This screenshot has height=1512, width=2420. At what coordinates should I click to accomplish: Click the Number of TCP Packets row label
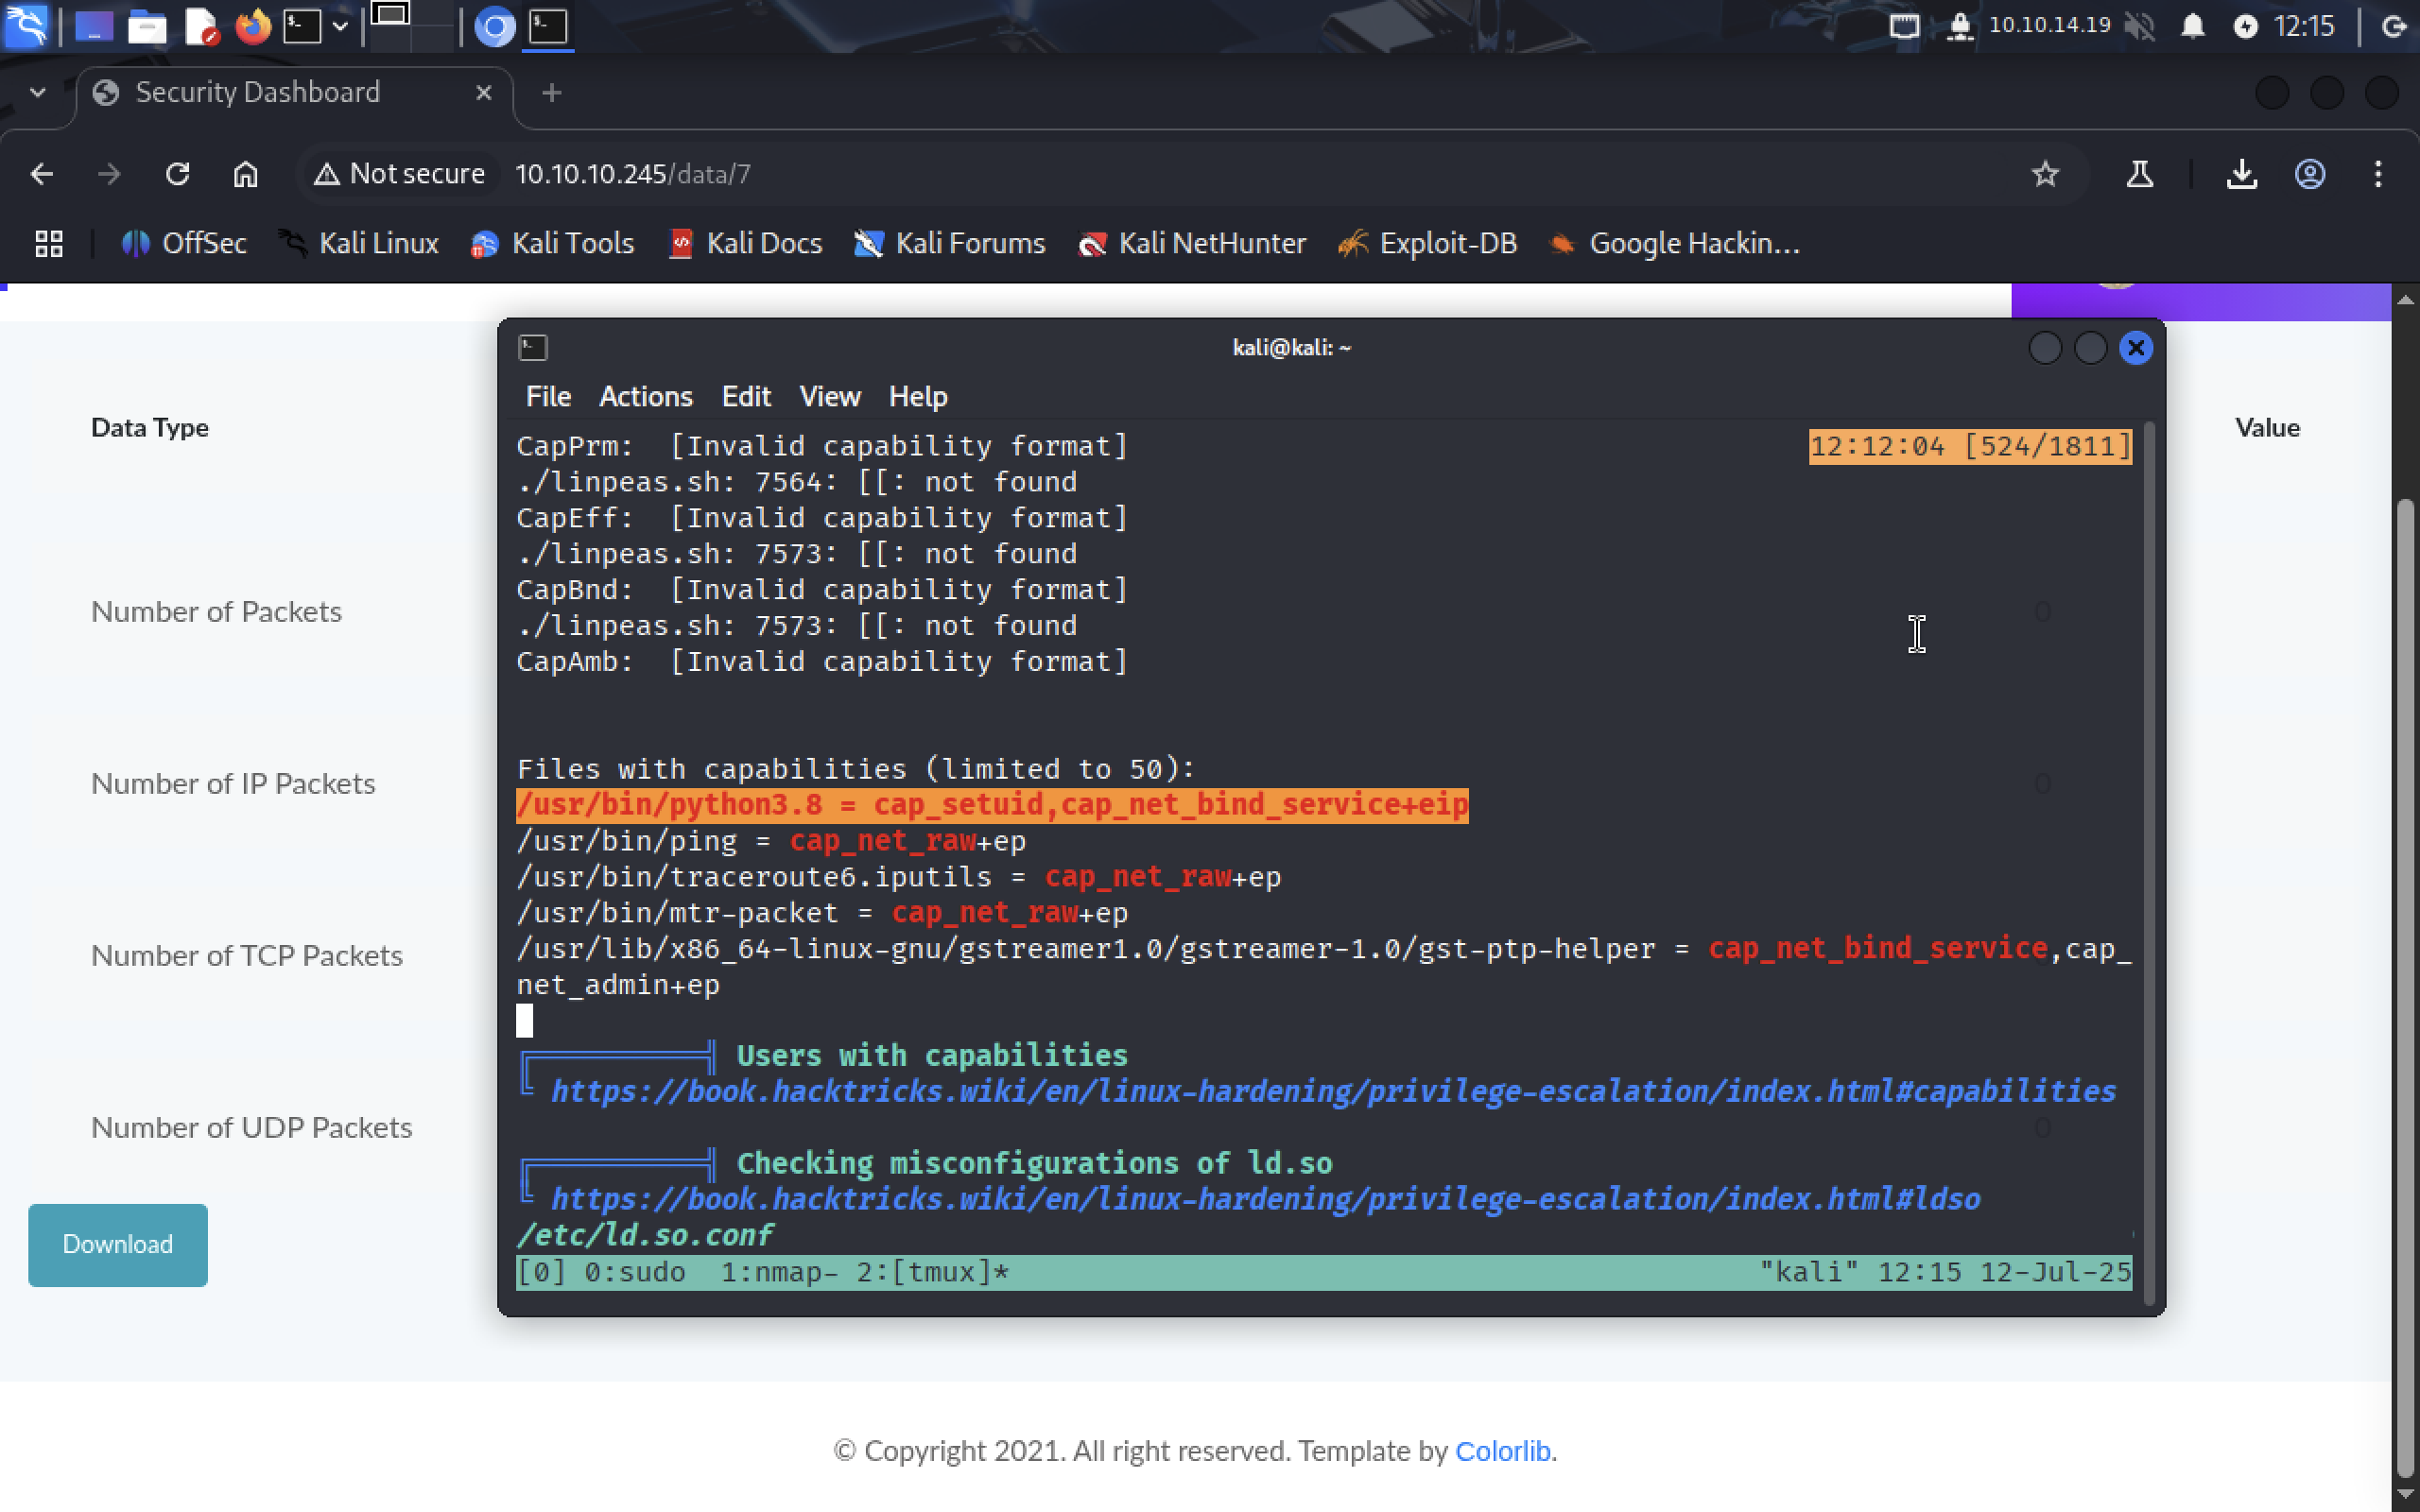[247, 956]
